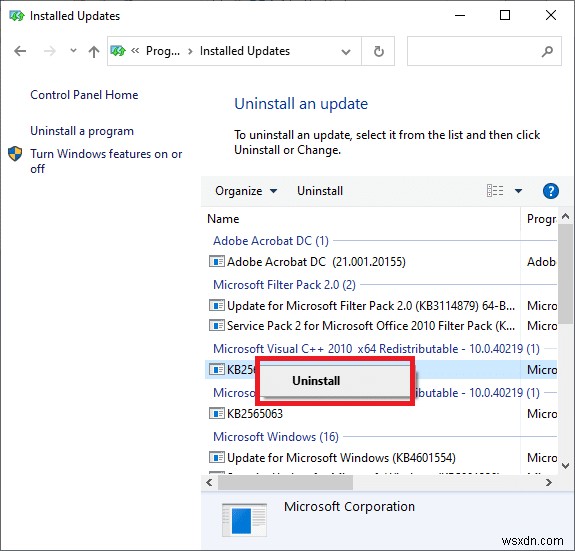The image size is (575, 551).
Task: Open Turn Windows features on or off
Action: tap(106, 161)
